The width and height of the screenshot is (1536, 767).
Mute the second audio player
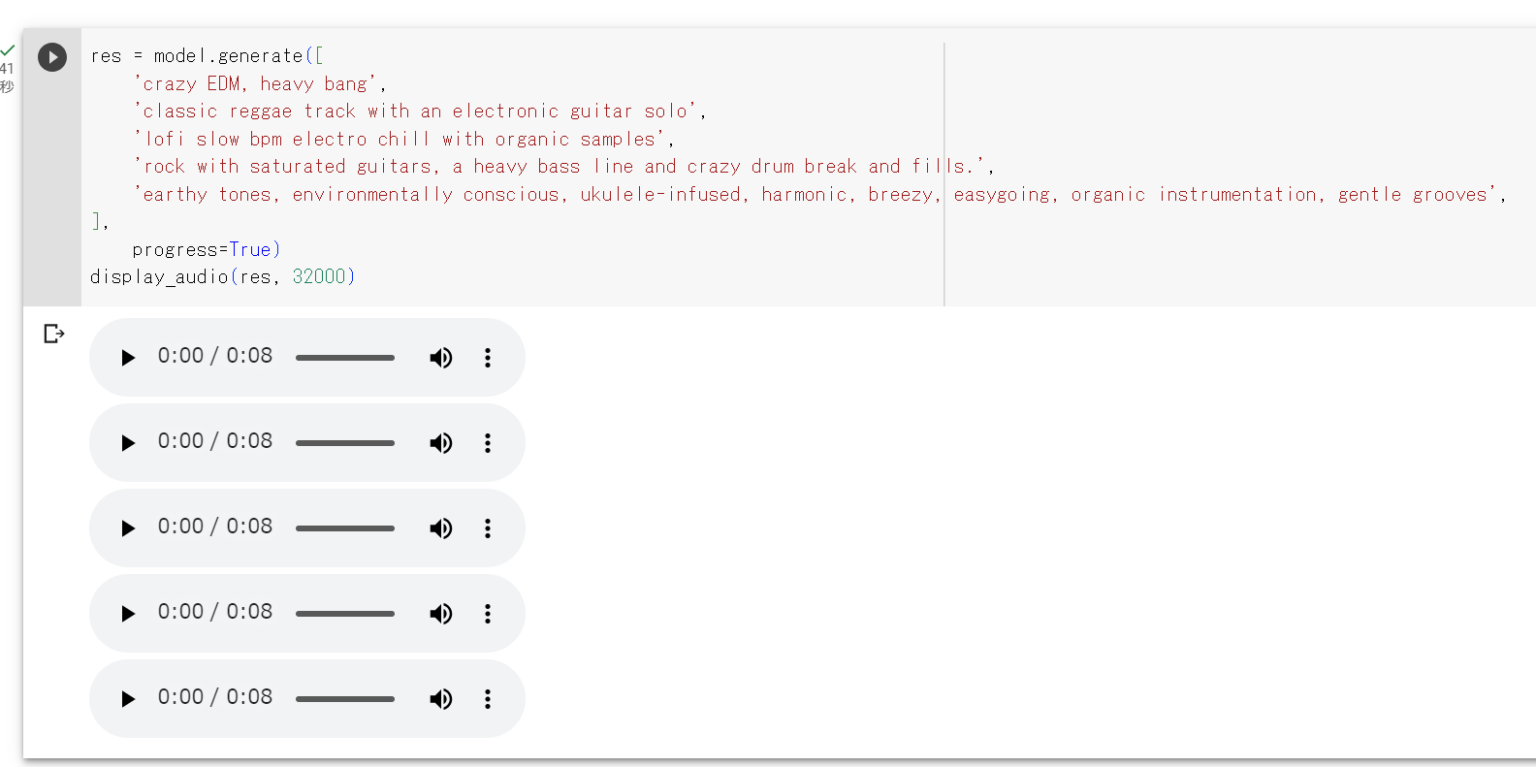(441, 443)
